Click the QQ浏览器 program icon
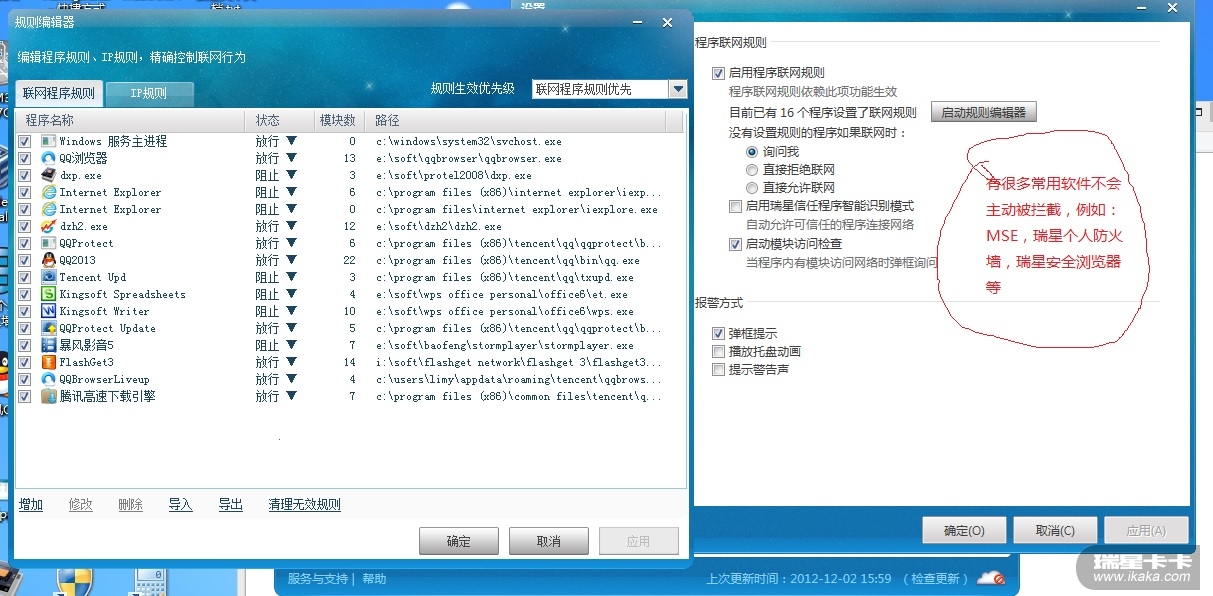Screen dimensions: 1213x596 point(49,158)
